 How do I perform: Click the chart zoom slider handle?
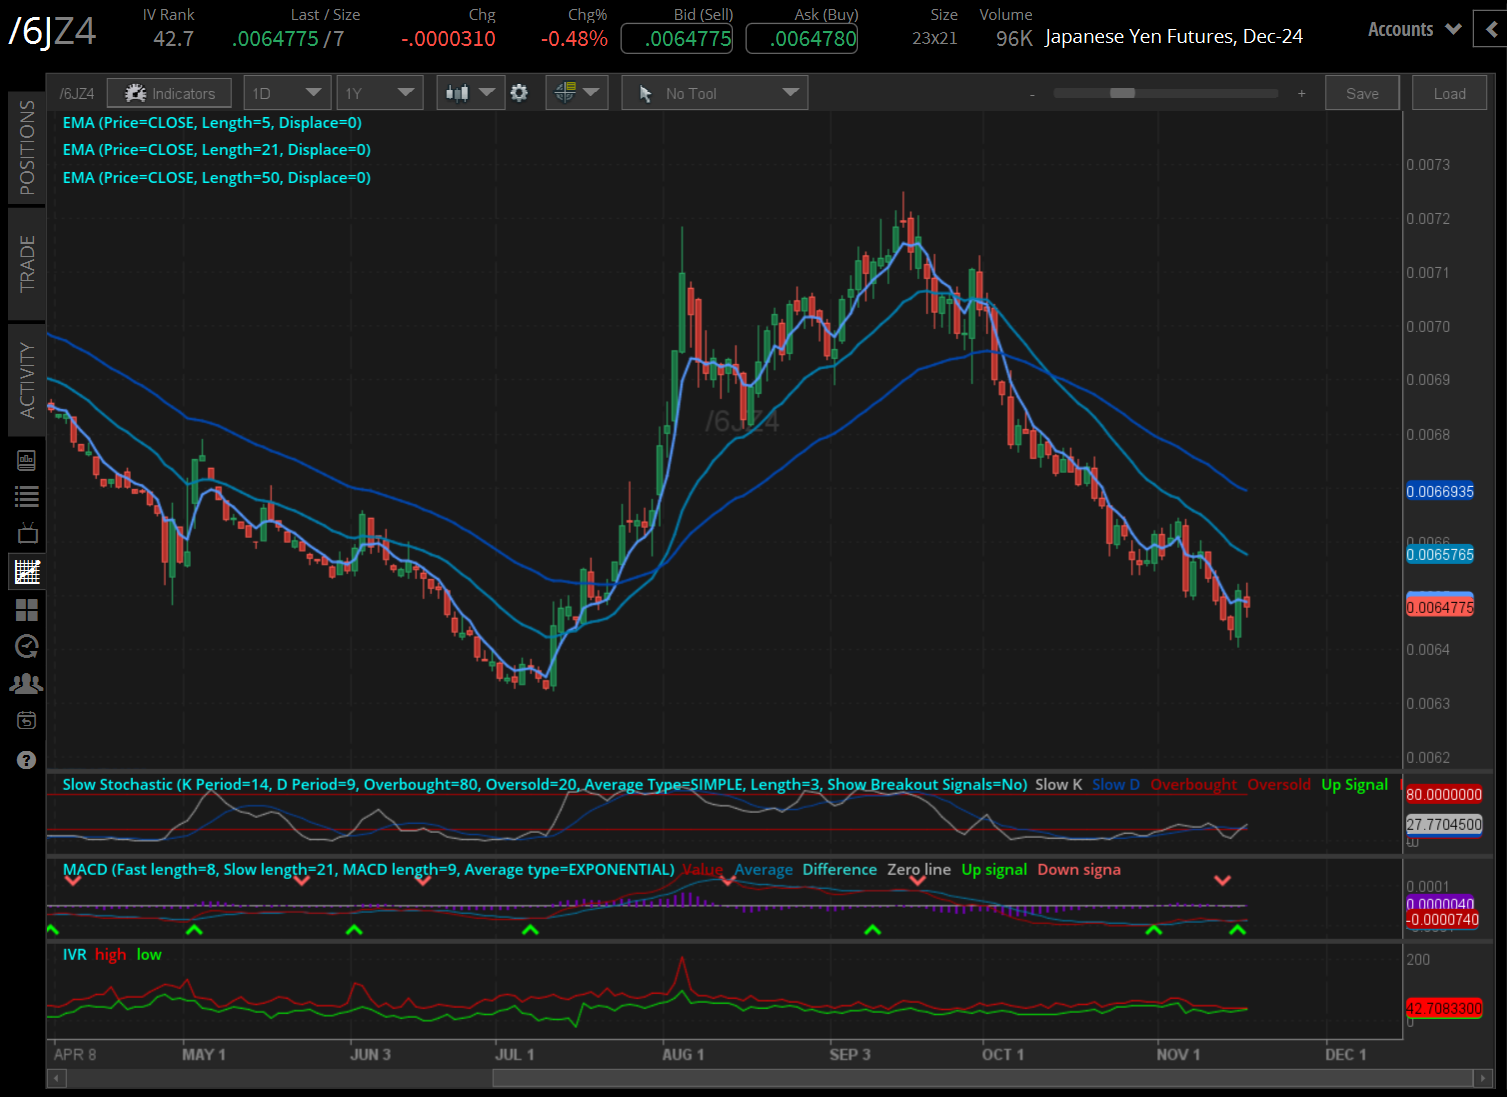pos(1122,93)
